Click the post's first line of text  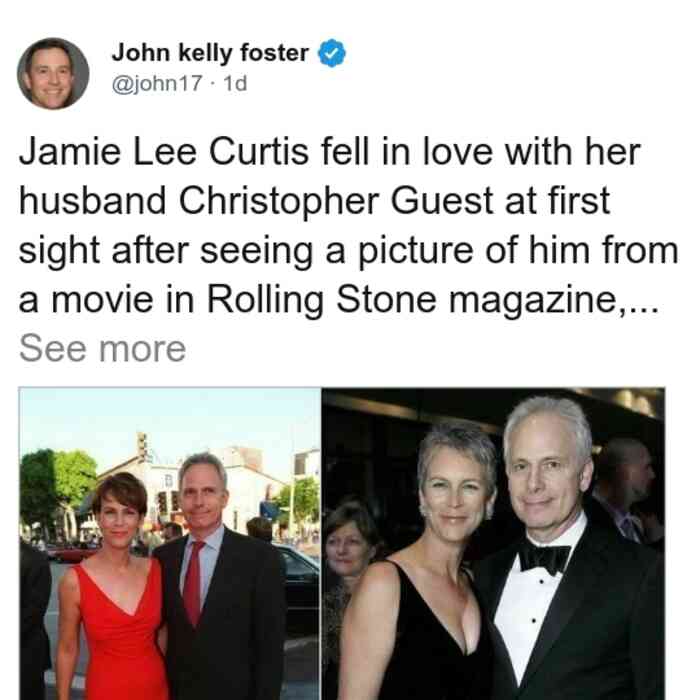tap(329, 152)
